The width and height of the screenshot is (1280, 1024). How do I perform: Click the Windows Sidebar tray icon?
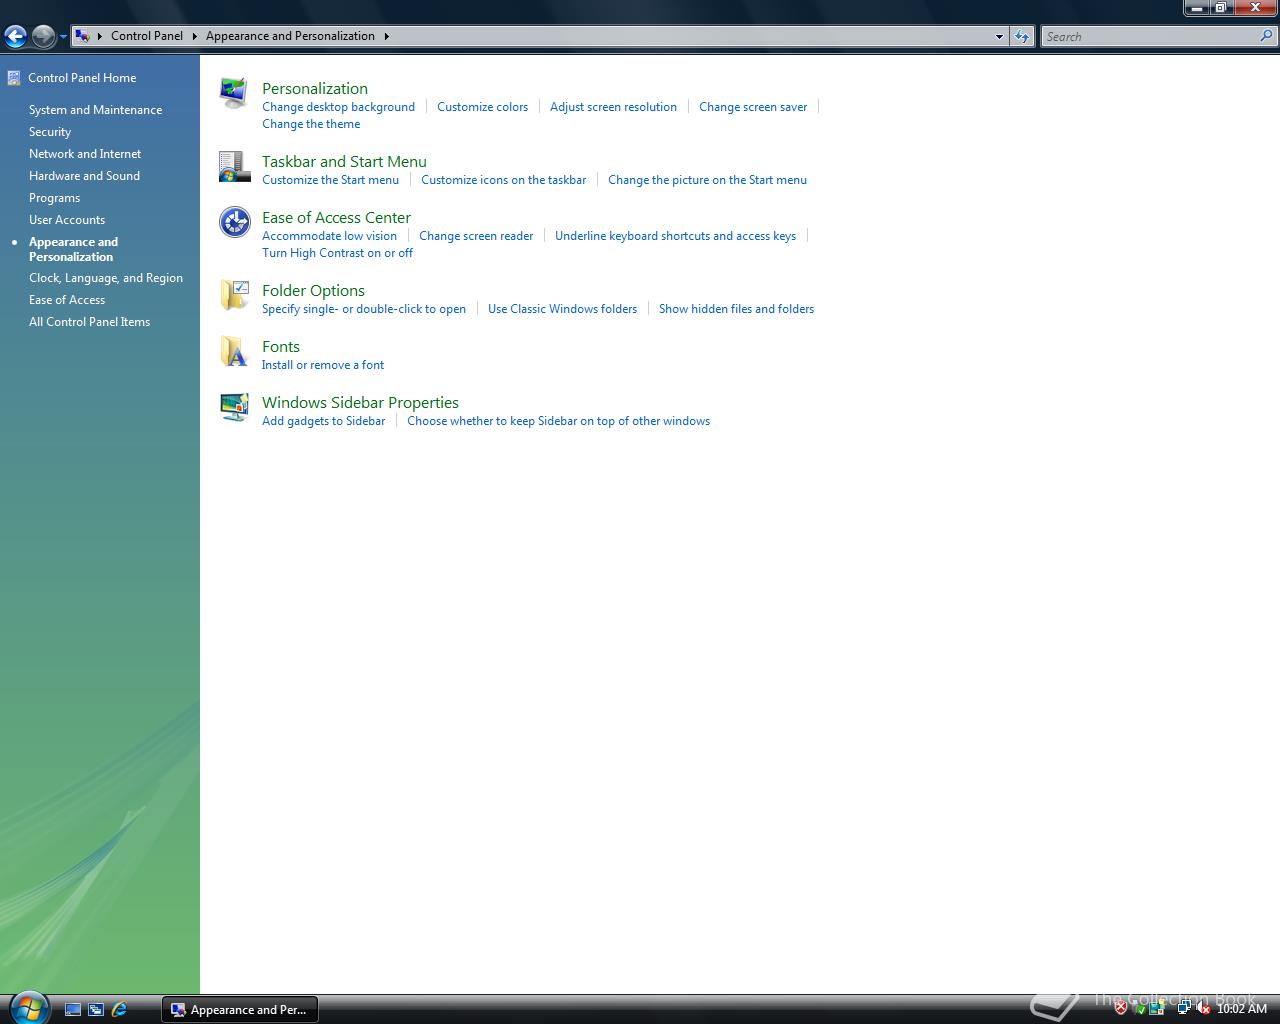pos(1157,1008)
